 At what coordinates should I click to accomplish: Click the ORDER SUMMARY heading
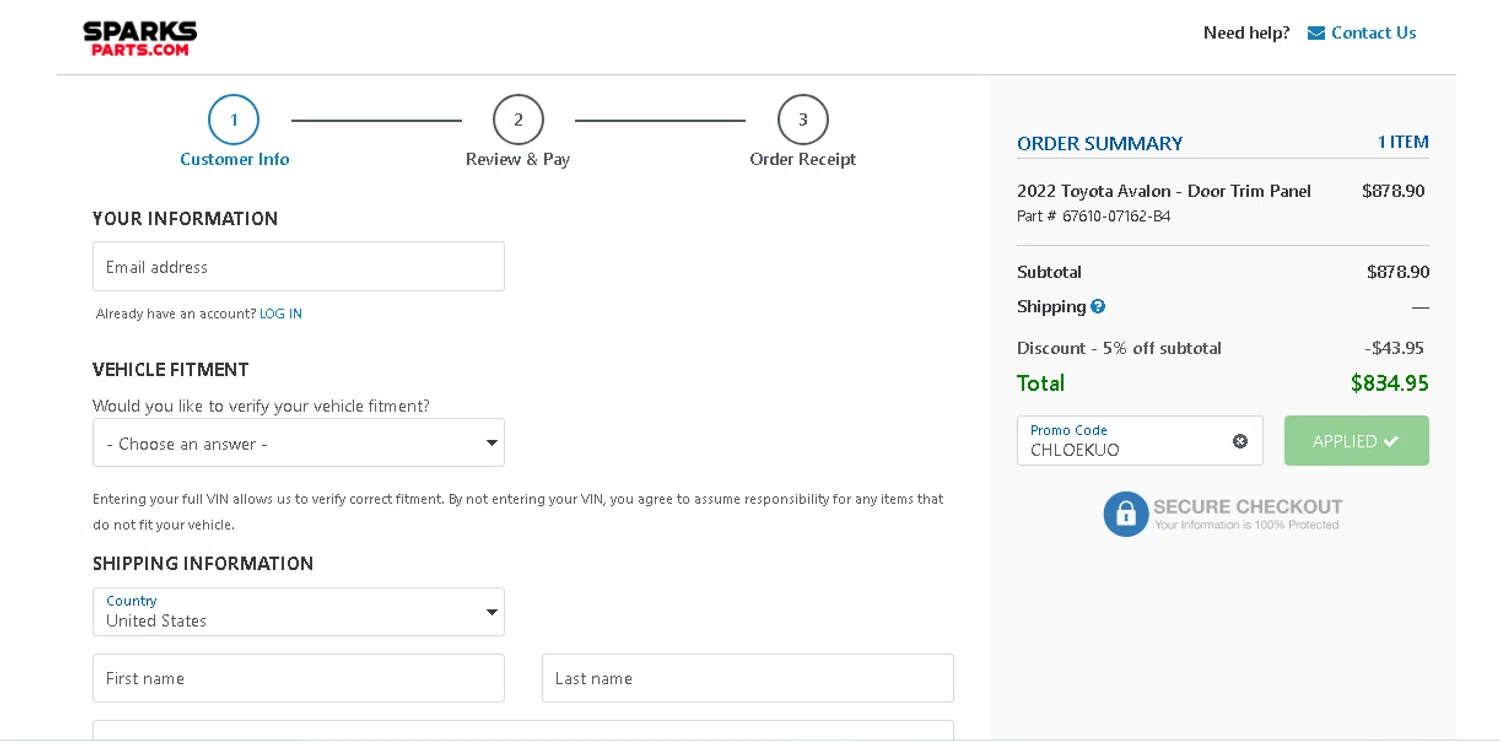click(1100, 143)
